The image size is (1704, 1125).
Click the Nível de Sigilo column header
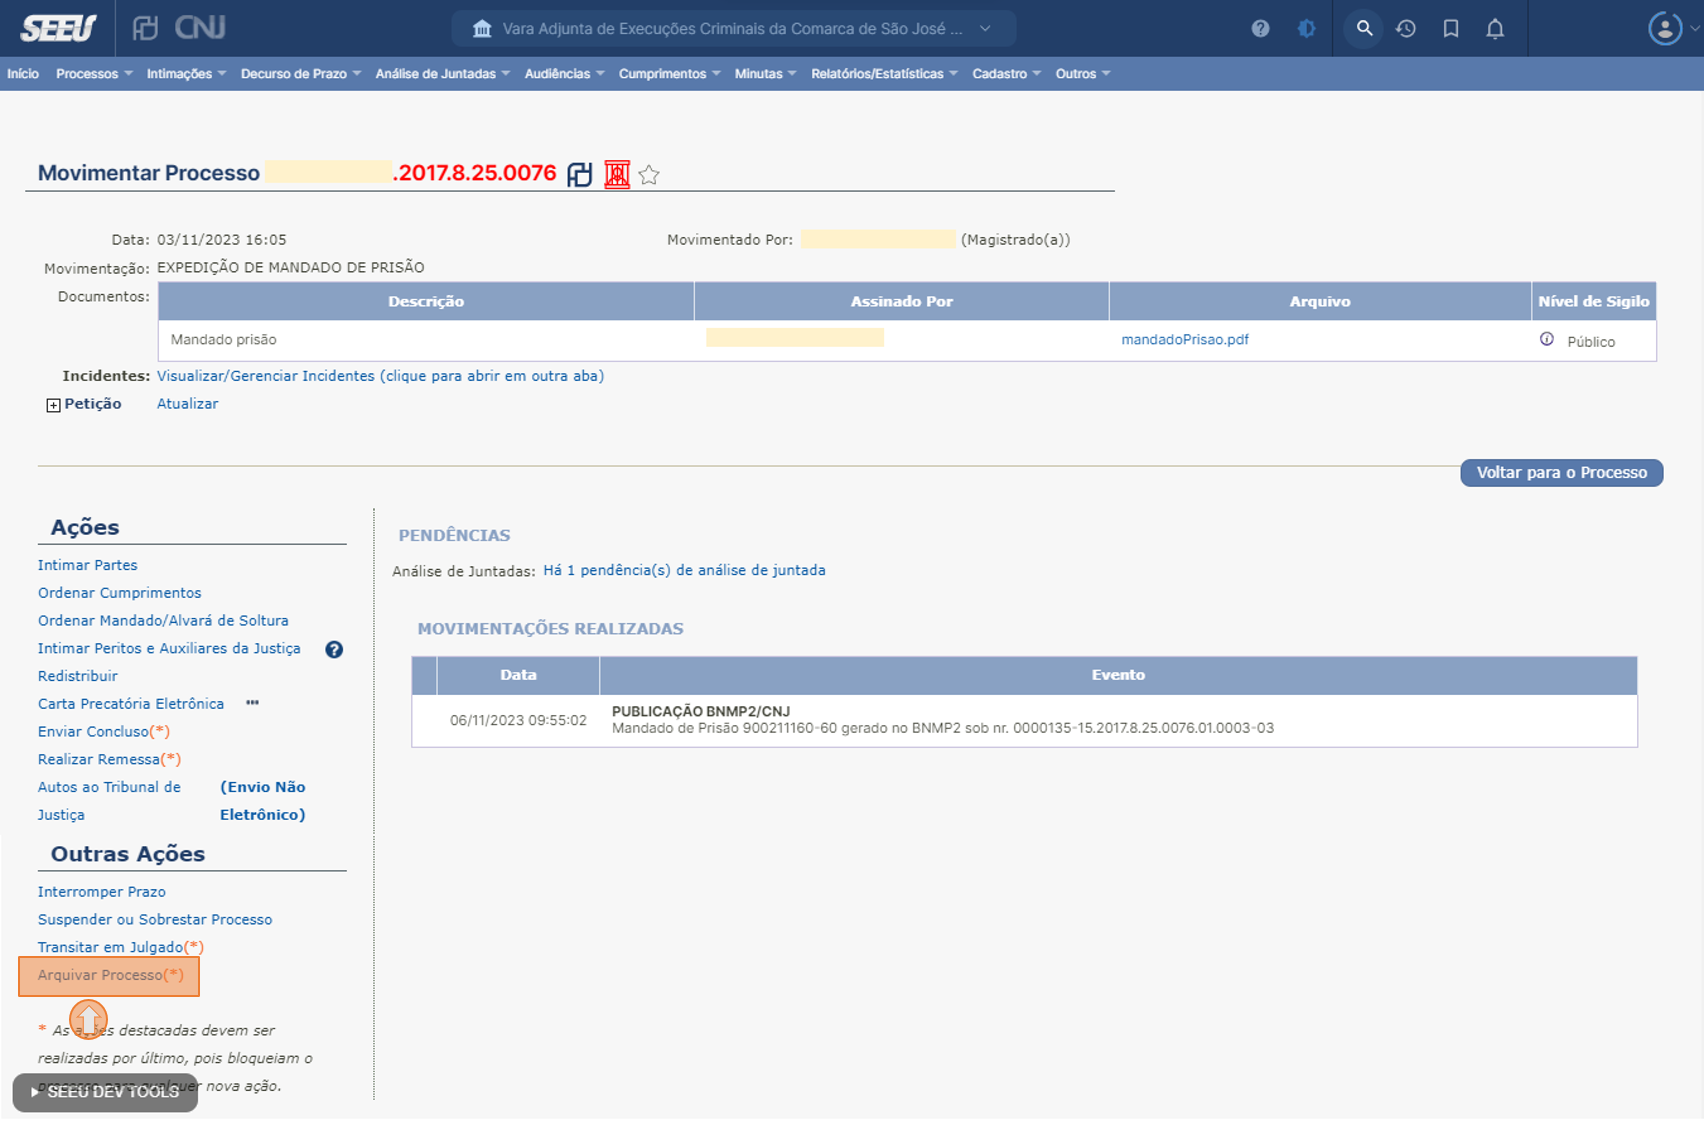pos(1593,301)
